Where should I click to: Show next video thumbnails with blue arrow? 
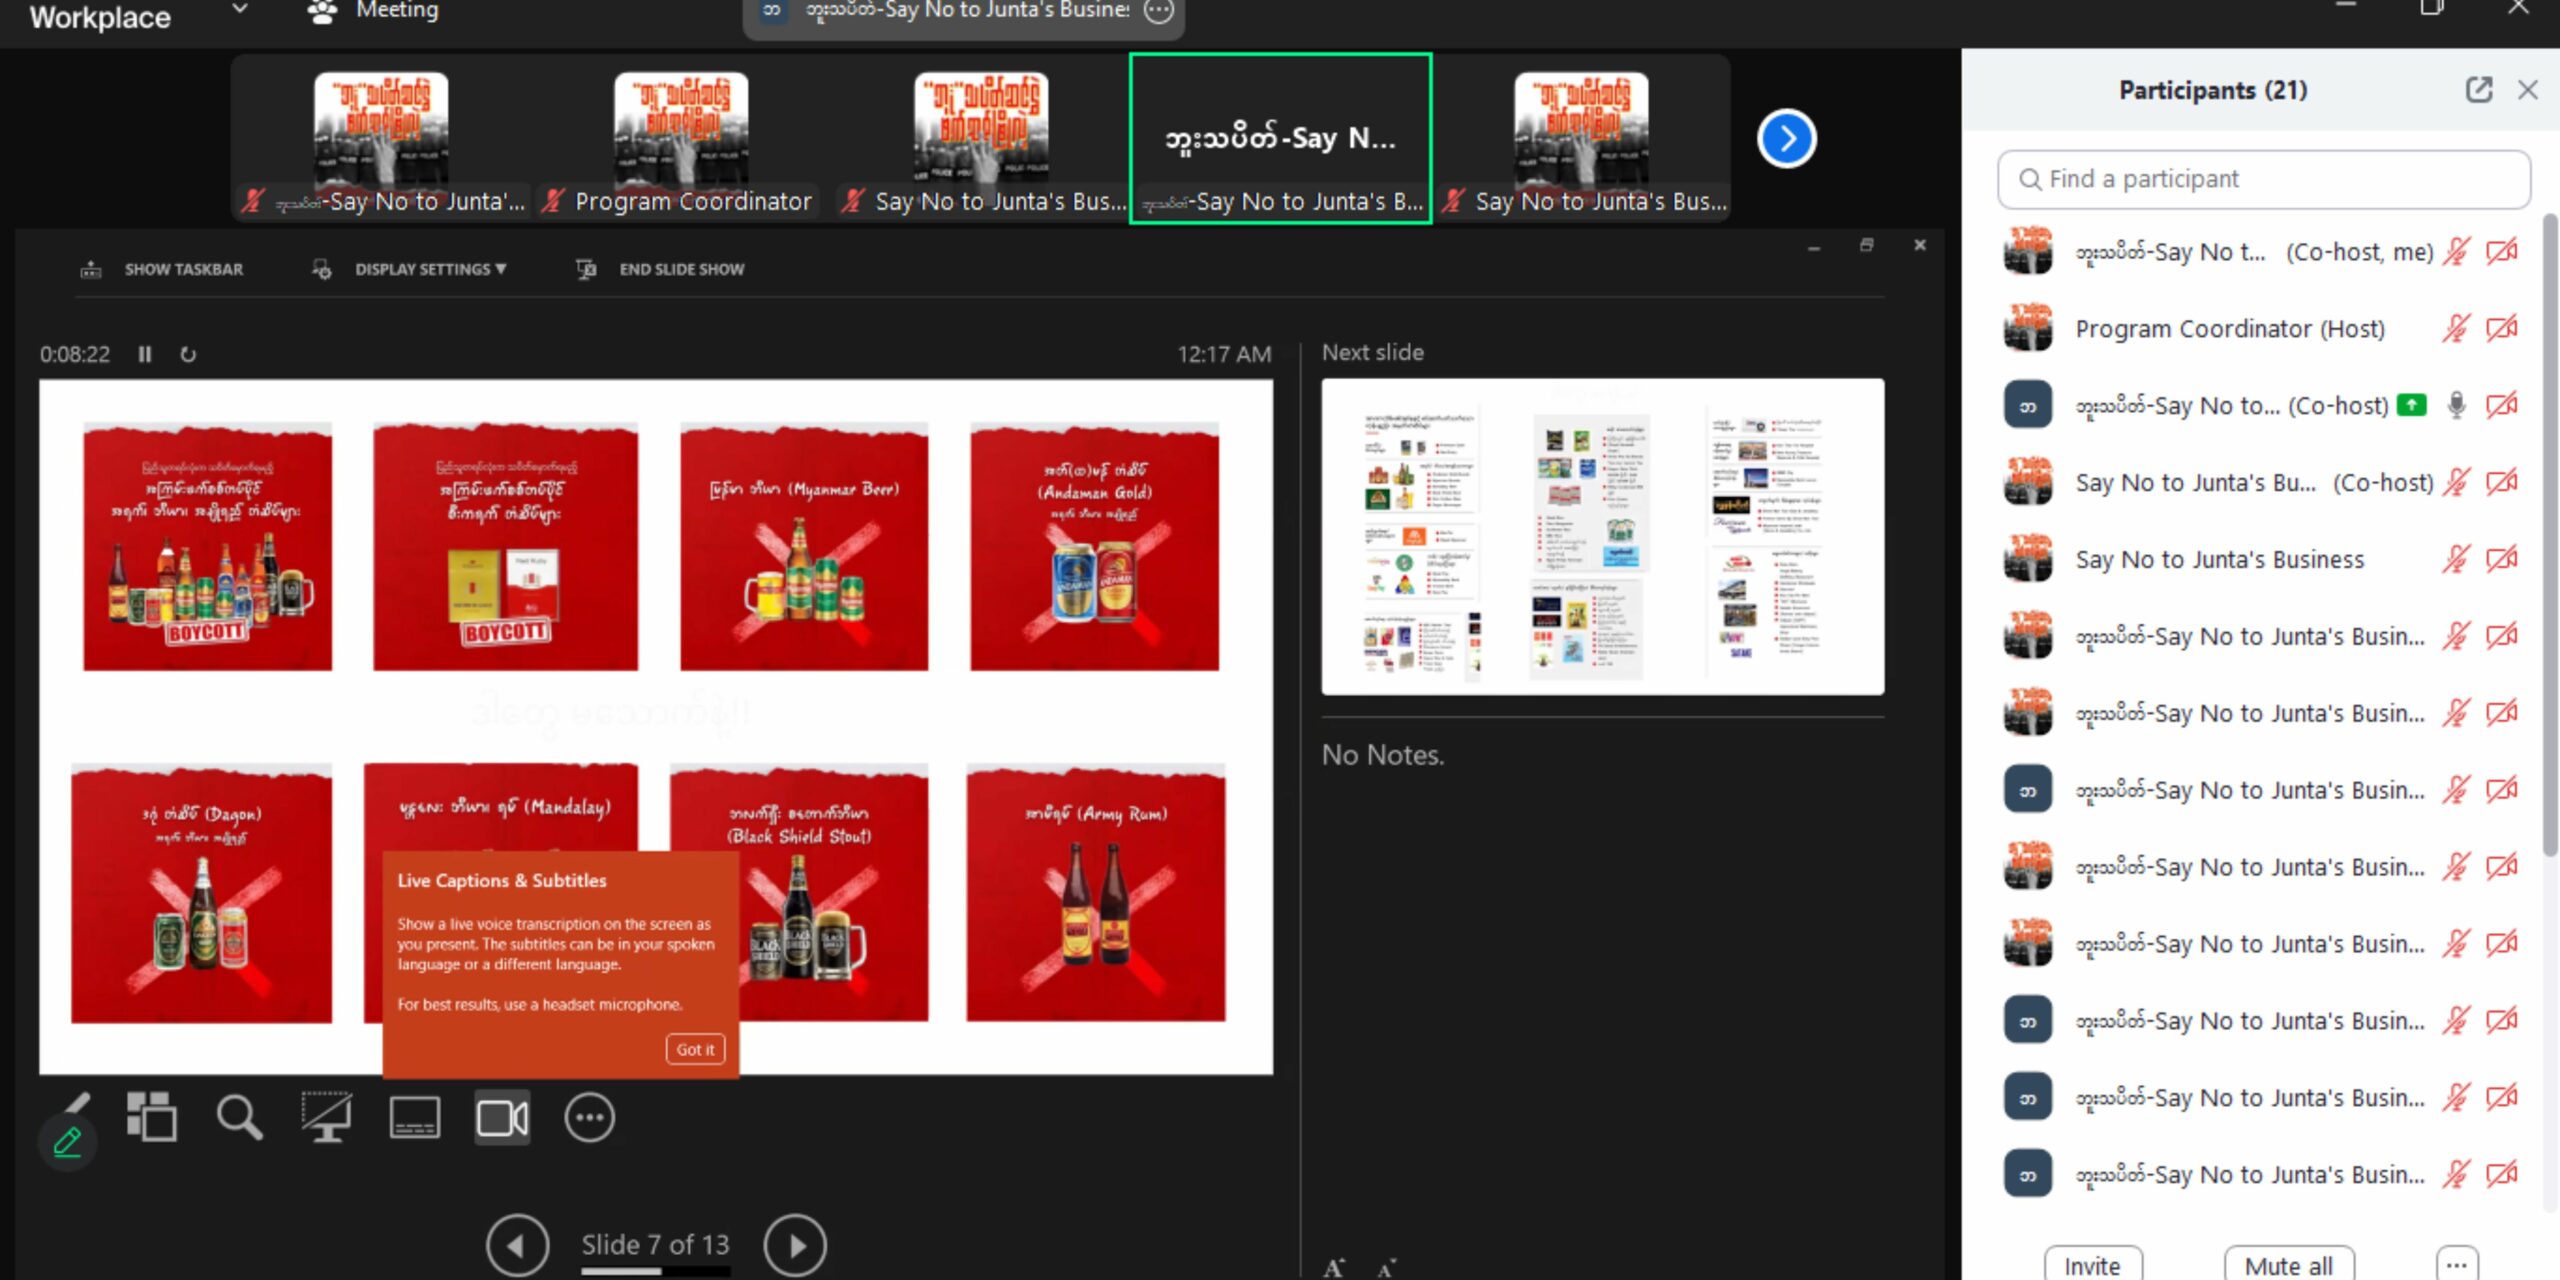point(1787,139)
